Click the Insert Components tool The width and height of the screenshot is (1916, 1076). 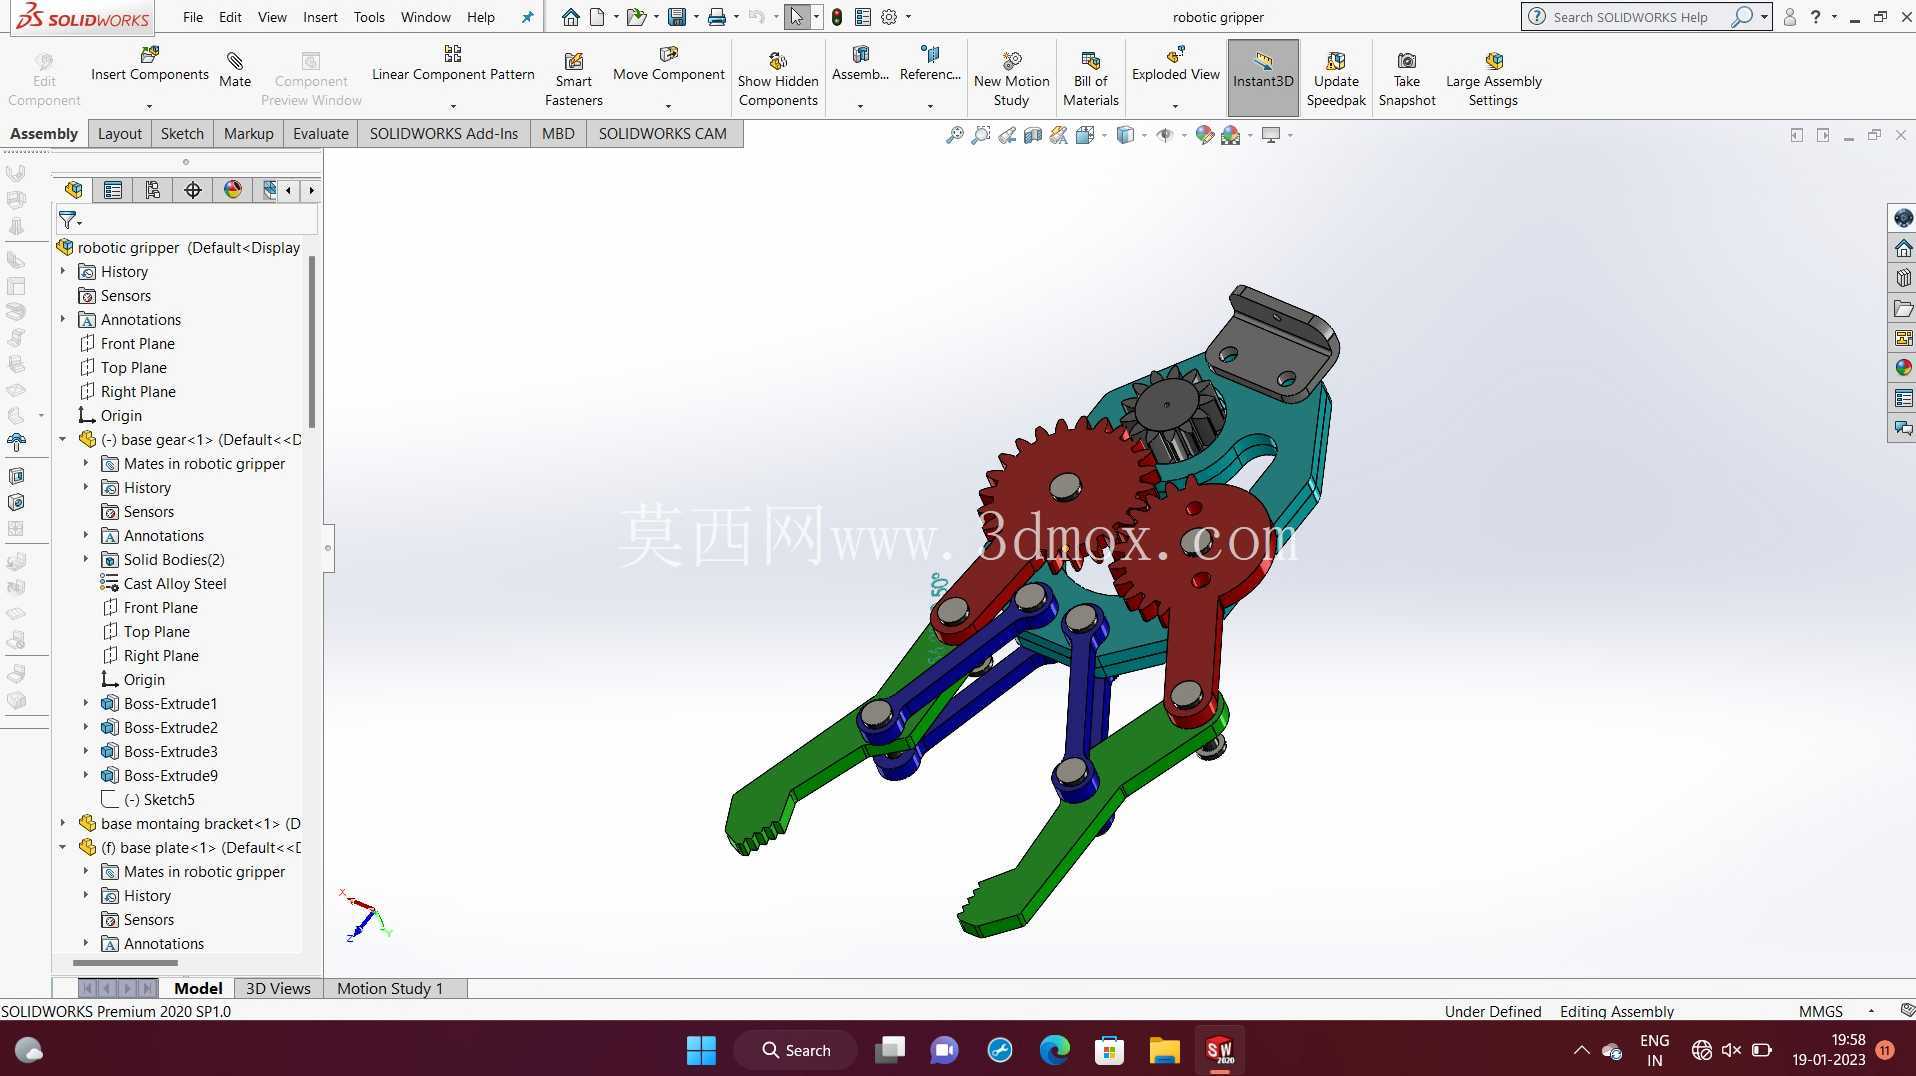click(x=150, y=64)
